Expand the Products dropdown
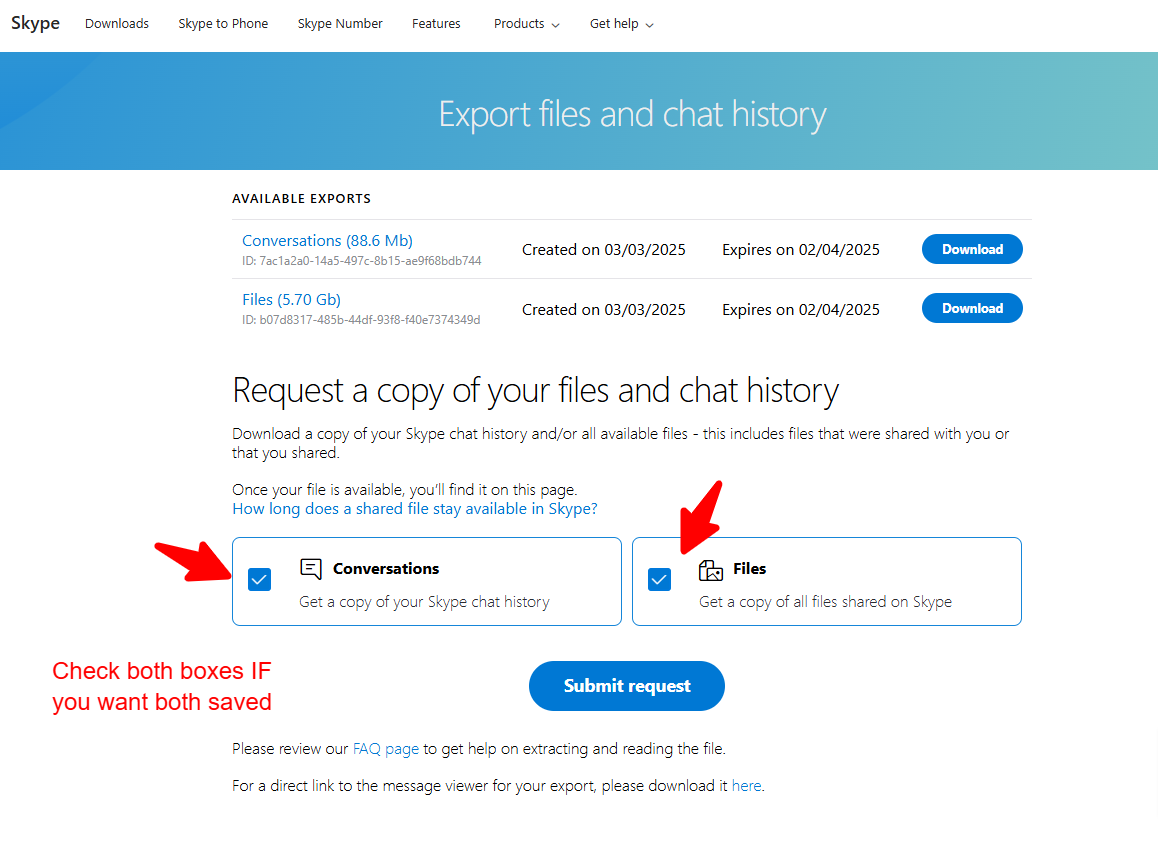 [527, 24]
